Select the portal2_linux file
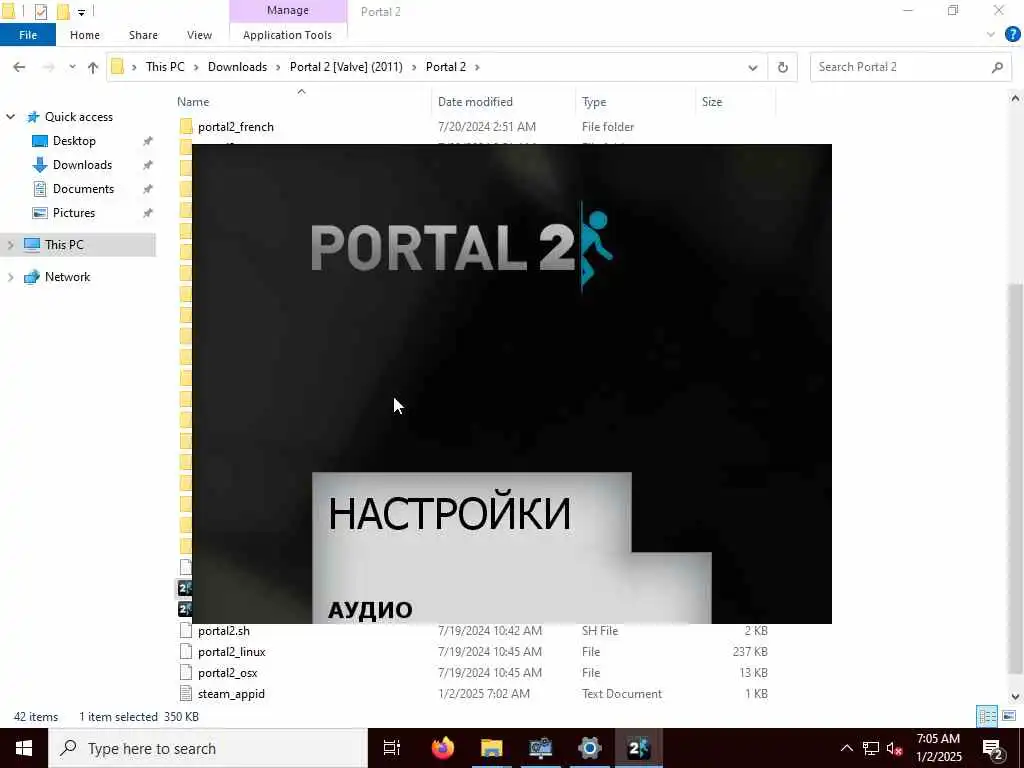Screen dimensions: 1024x768 (x=231, y=652)
